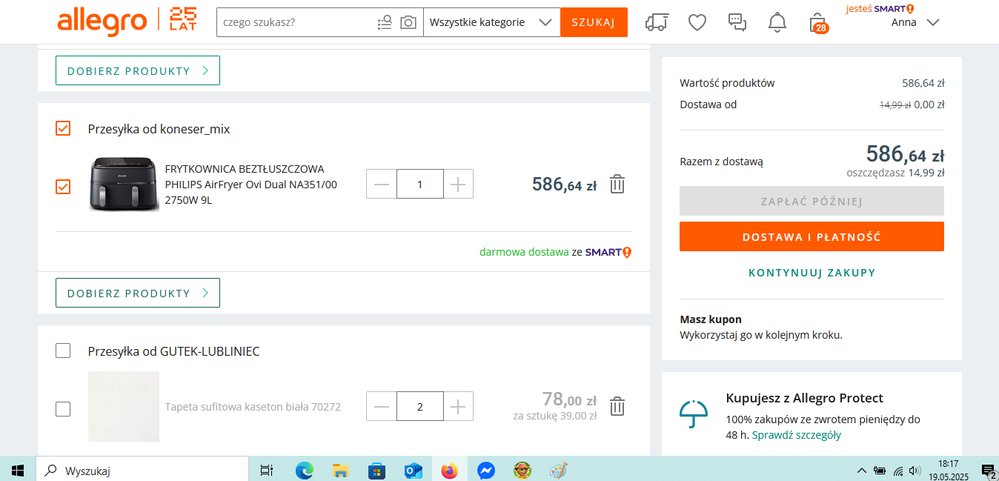This screenshot has height=481, width=999.
Task: Delete the Tapeta sufitowa item from cart
Action: coord(617,406)
